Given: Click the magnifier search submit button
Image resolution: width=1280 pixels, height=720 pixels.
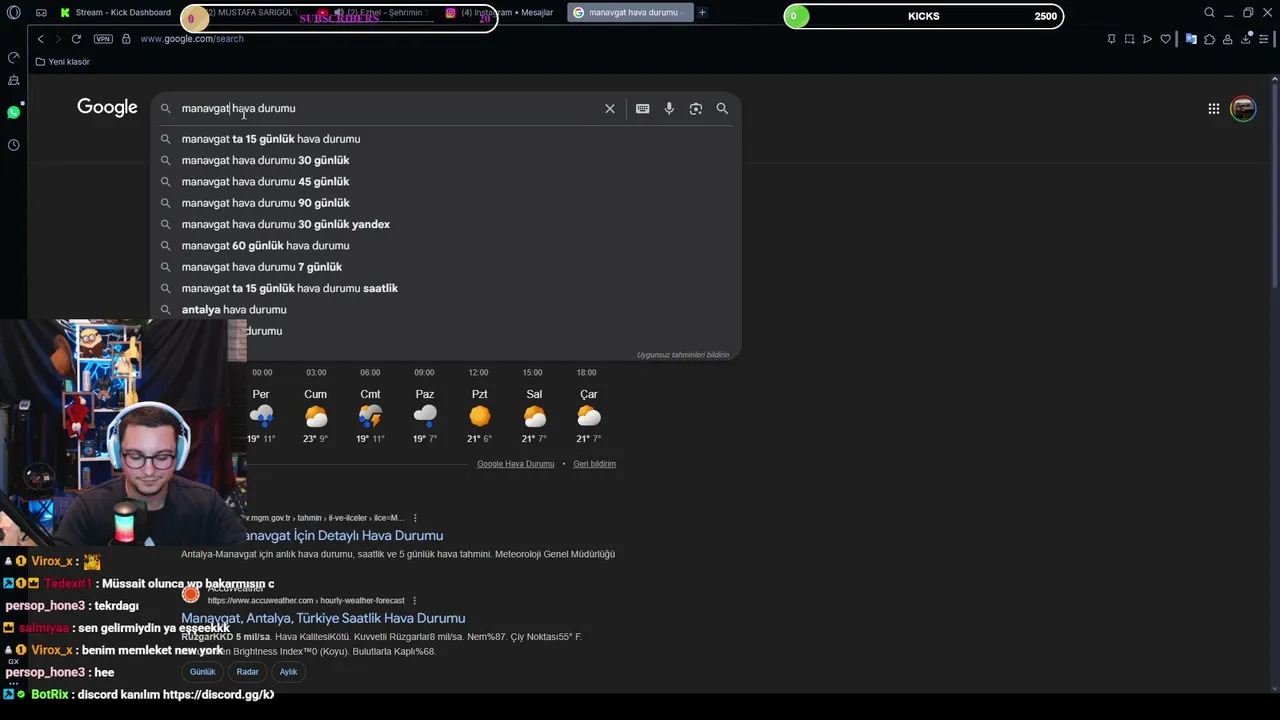Looking at the screenshot, I should point(722,108).
